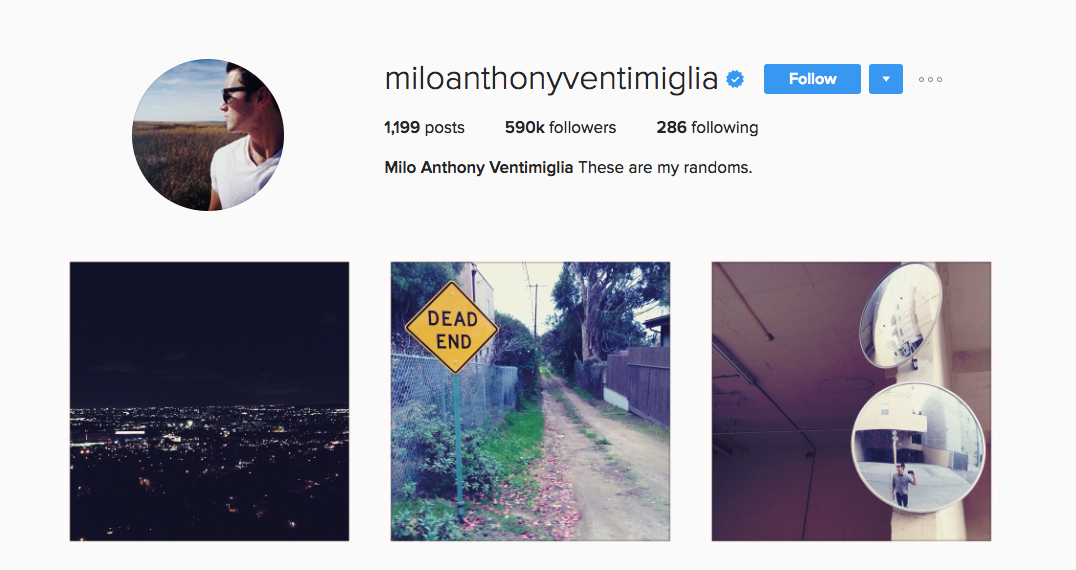Open the Dead End alley photo
The image size is (1076, 570).
click(x=530, y=401)
